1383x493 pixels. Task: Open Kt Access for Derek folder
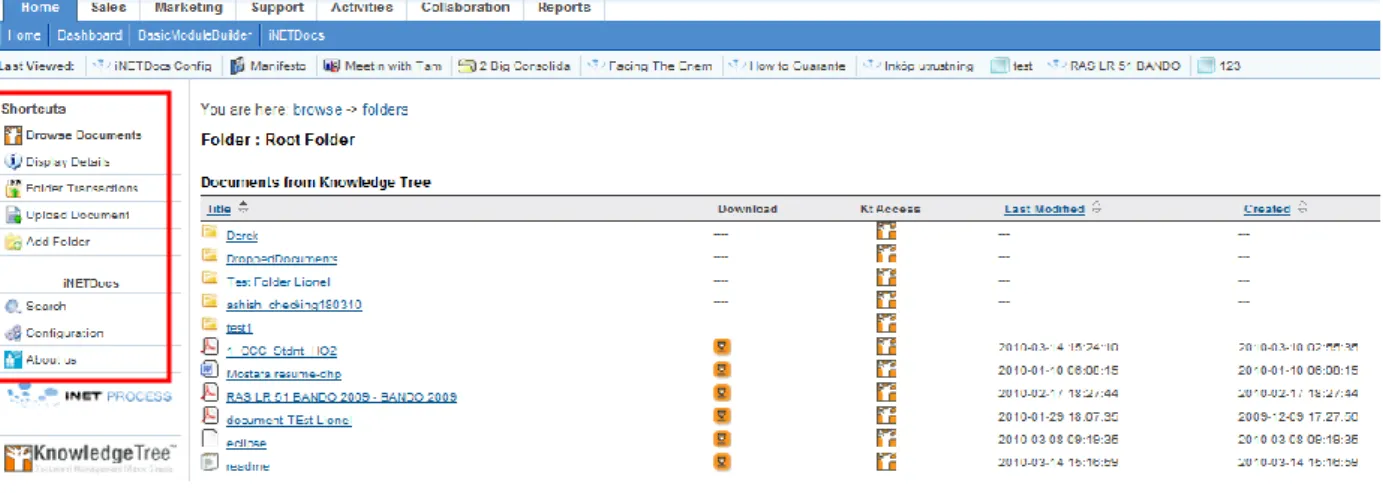pos(886,232)
